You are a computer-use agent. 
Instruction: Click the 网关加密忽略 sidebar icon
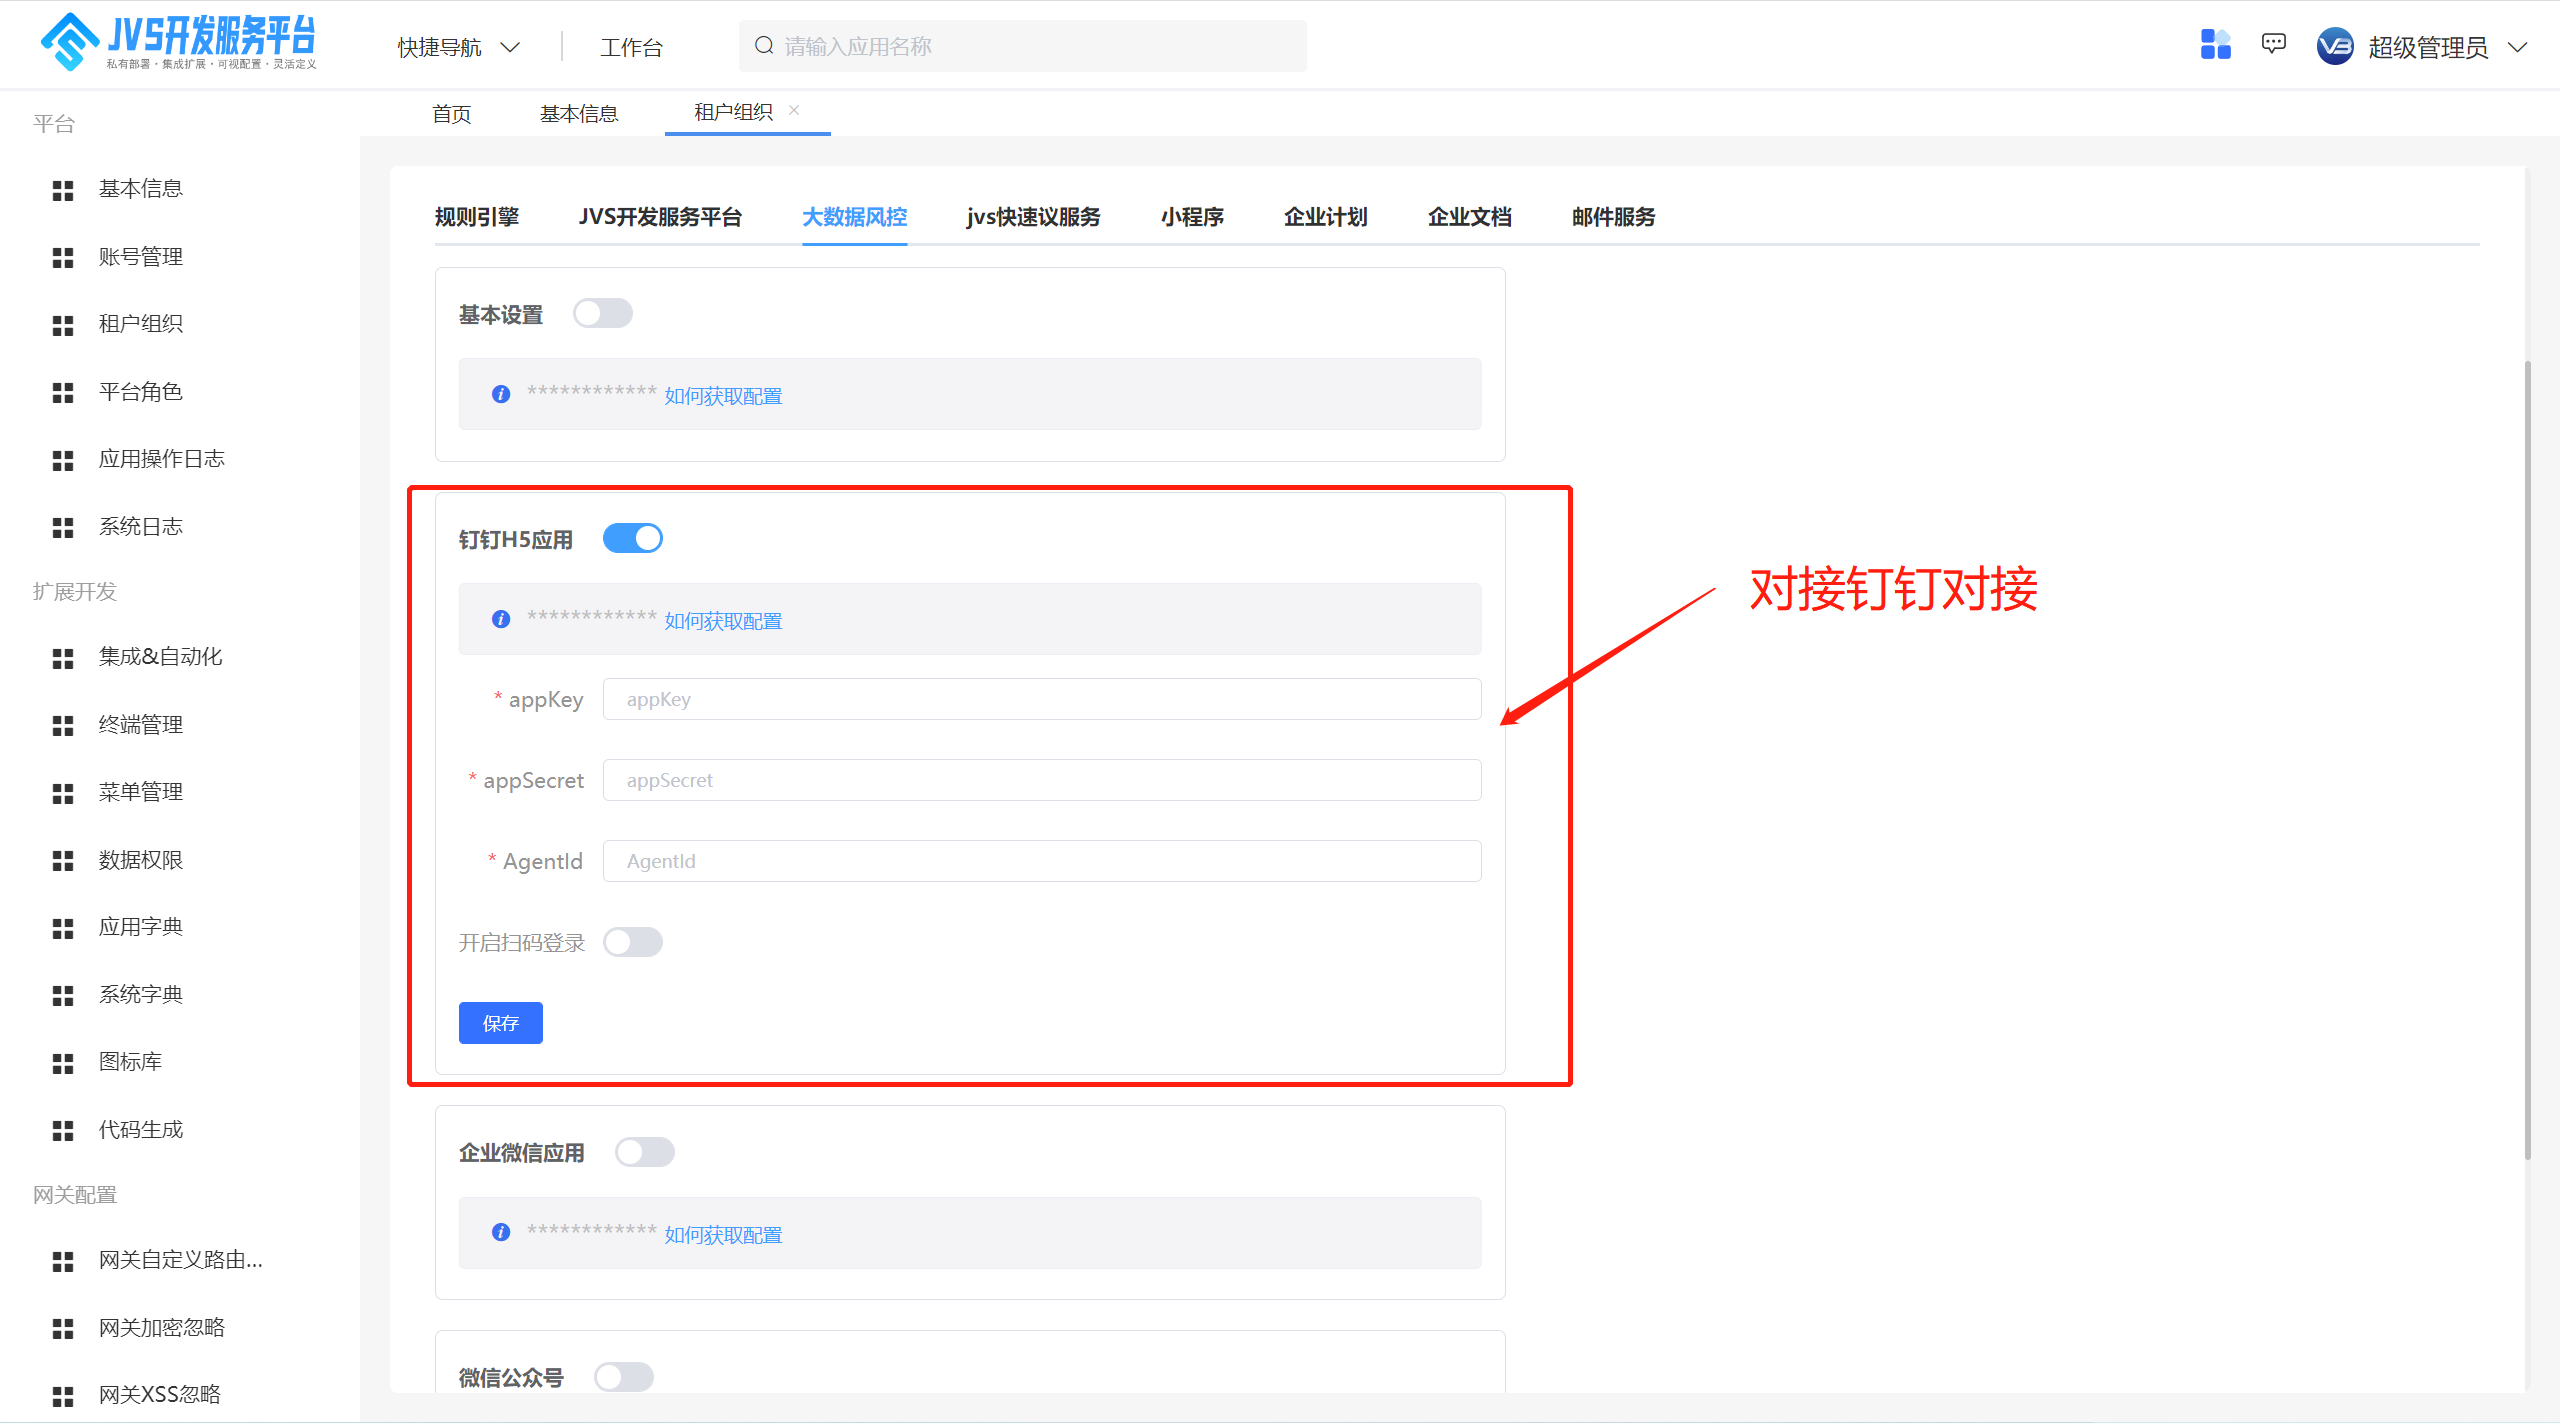pyautogui.click(x=63, y=1329)
